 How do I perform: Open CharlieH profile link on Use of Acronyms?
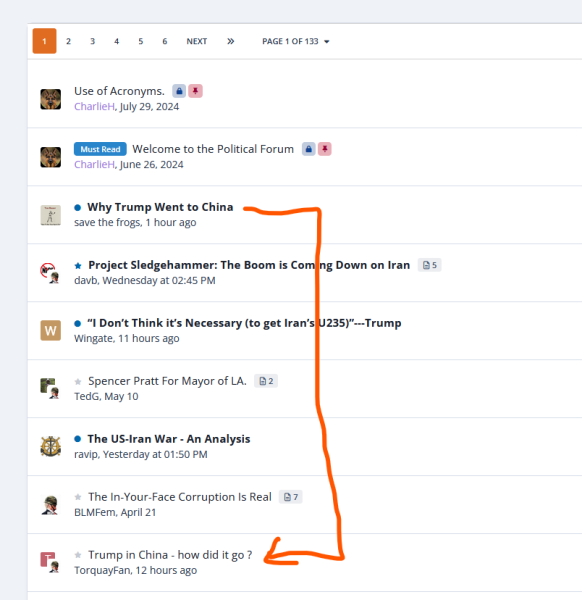95,106
